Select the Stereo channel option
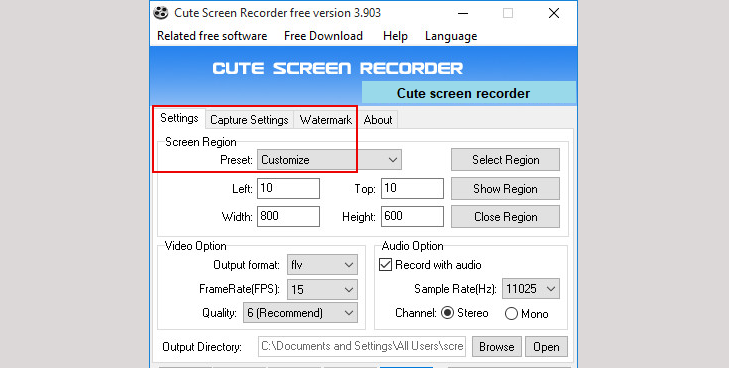The width and height of the screenshot is (729, 368). [447, 313]
